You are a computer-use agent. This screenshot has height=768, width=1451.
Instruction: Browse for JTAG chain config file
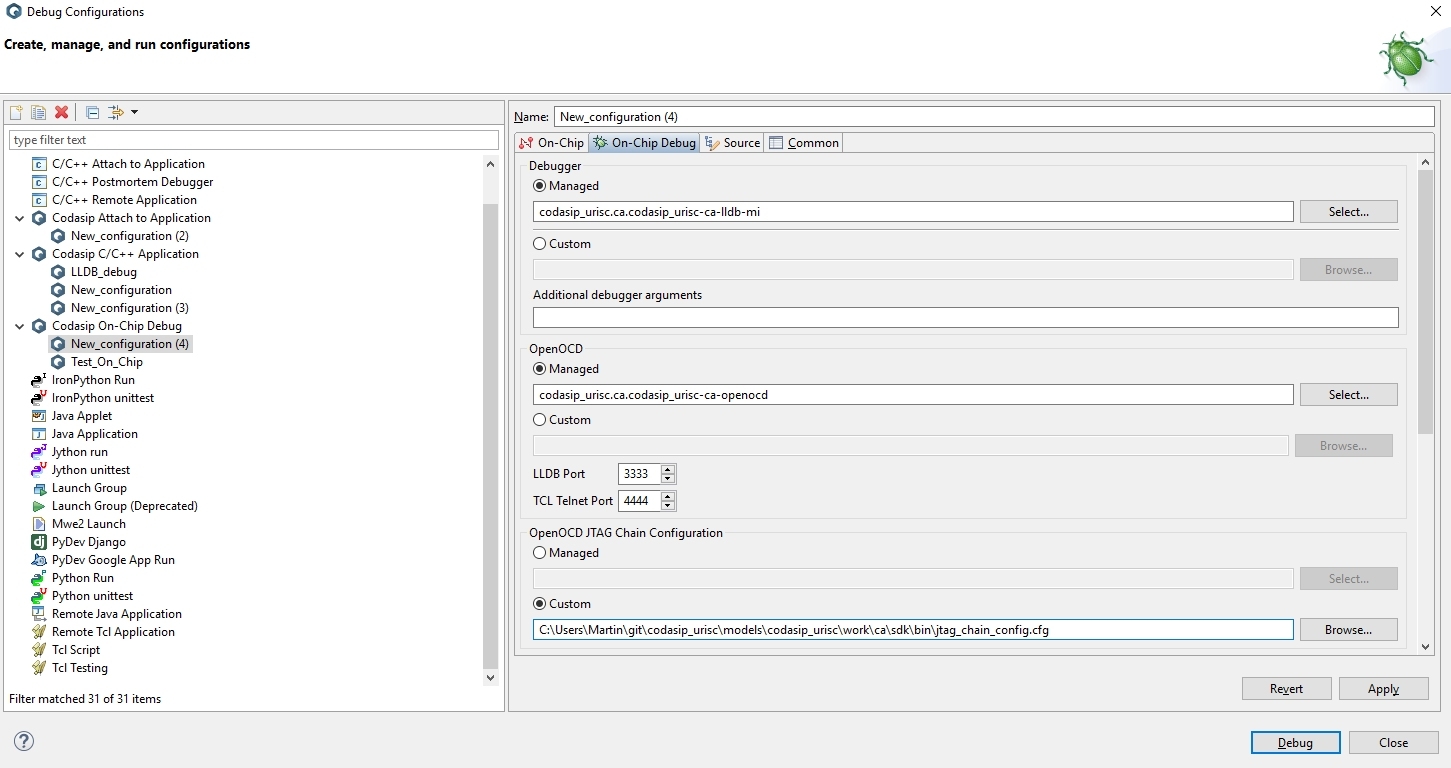pos(1348,630)
